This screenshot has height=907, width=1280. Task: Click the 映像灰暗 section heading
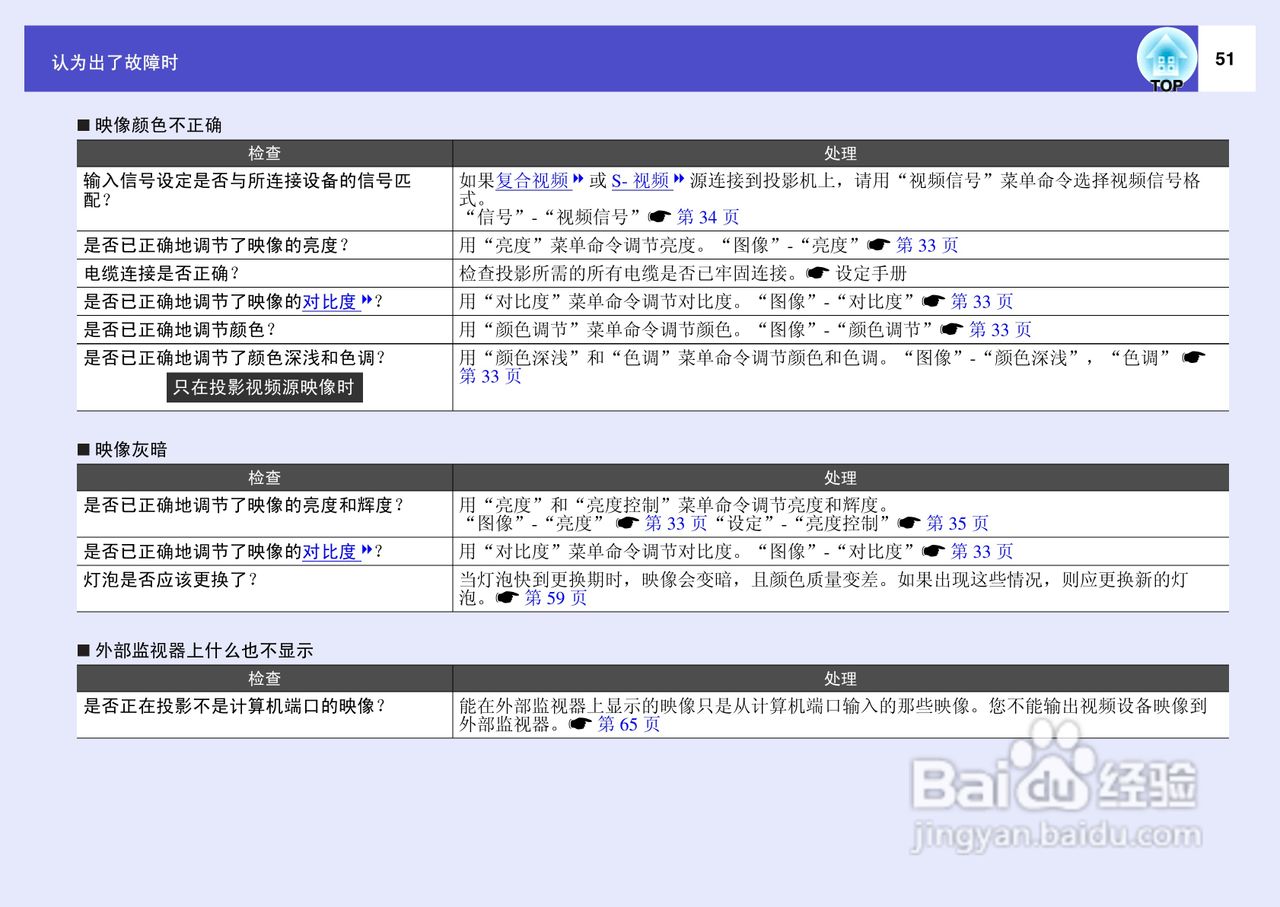click(123, 450)
